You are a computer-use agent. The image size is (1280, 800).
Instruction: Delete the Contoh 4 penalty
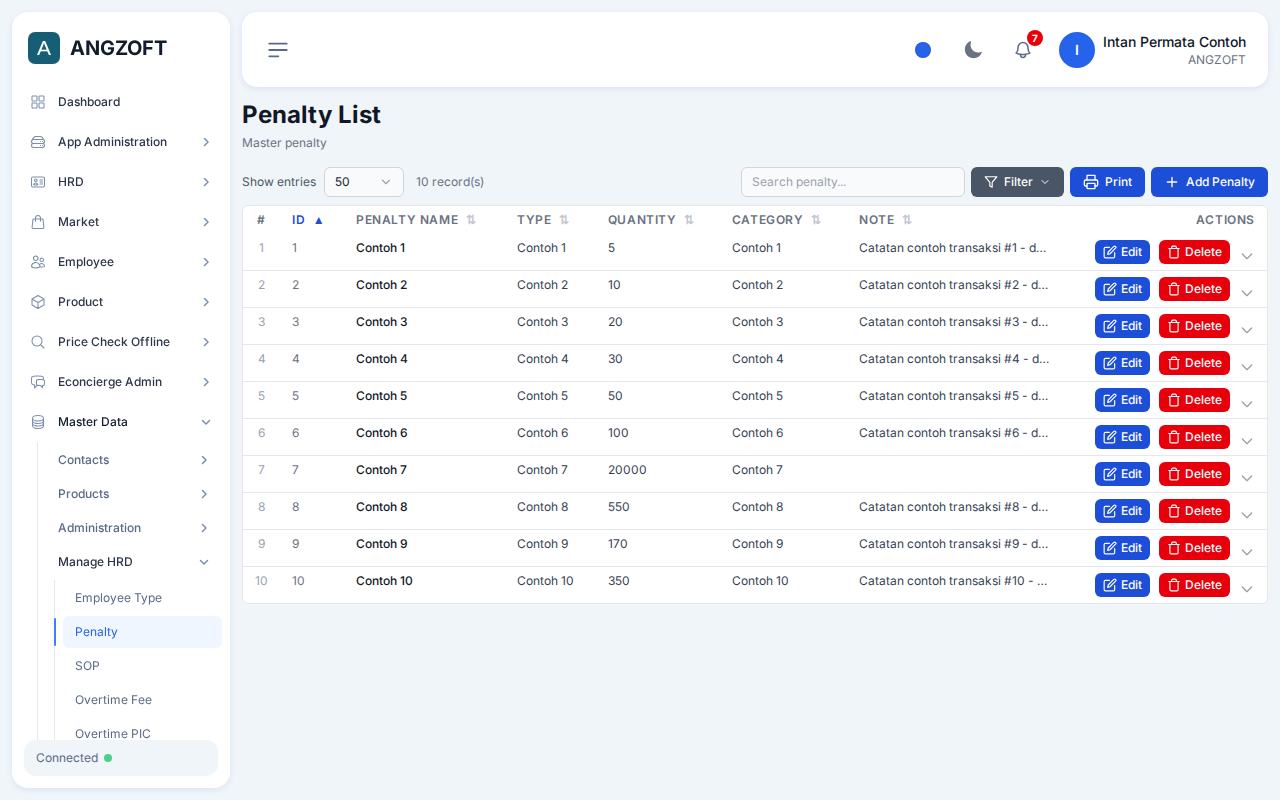pos(1194,363)
